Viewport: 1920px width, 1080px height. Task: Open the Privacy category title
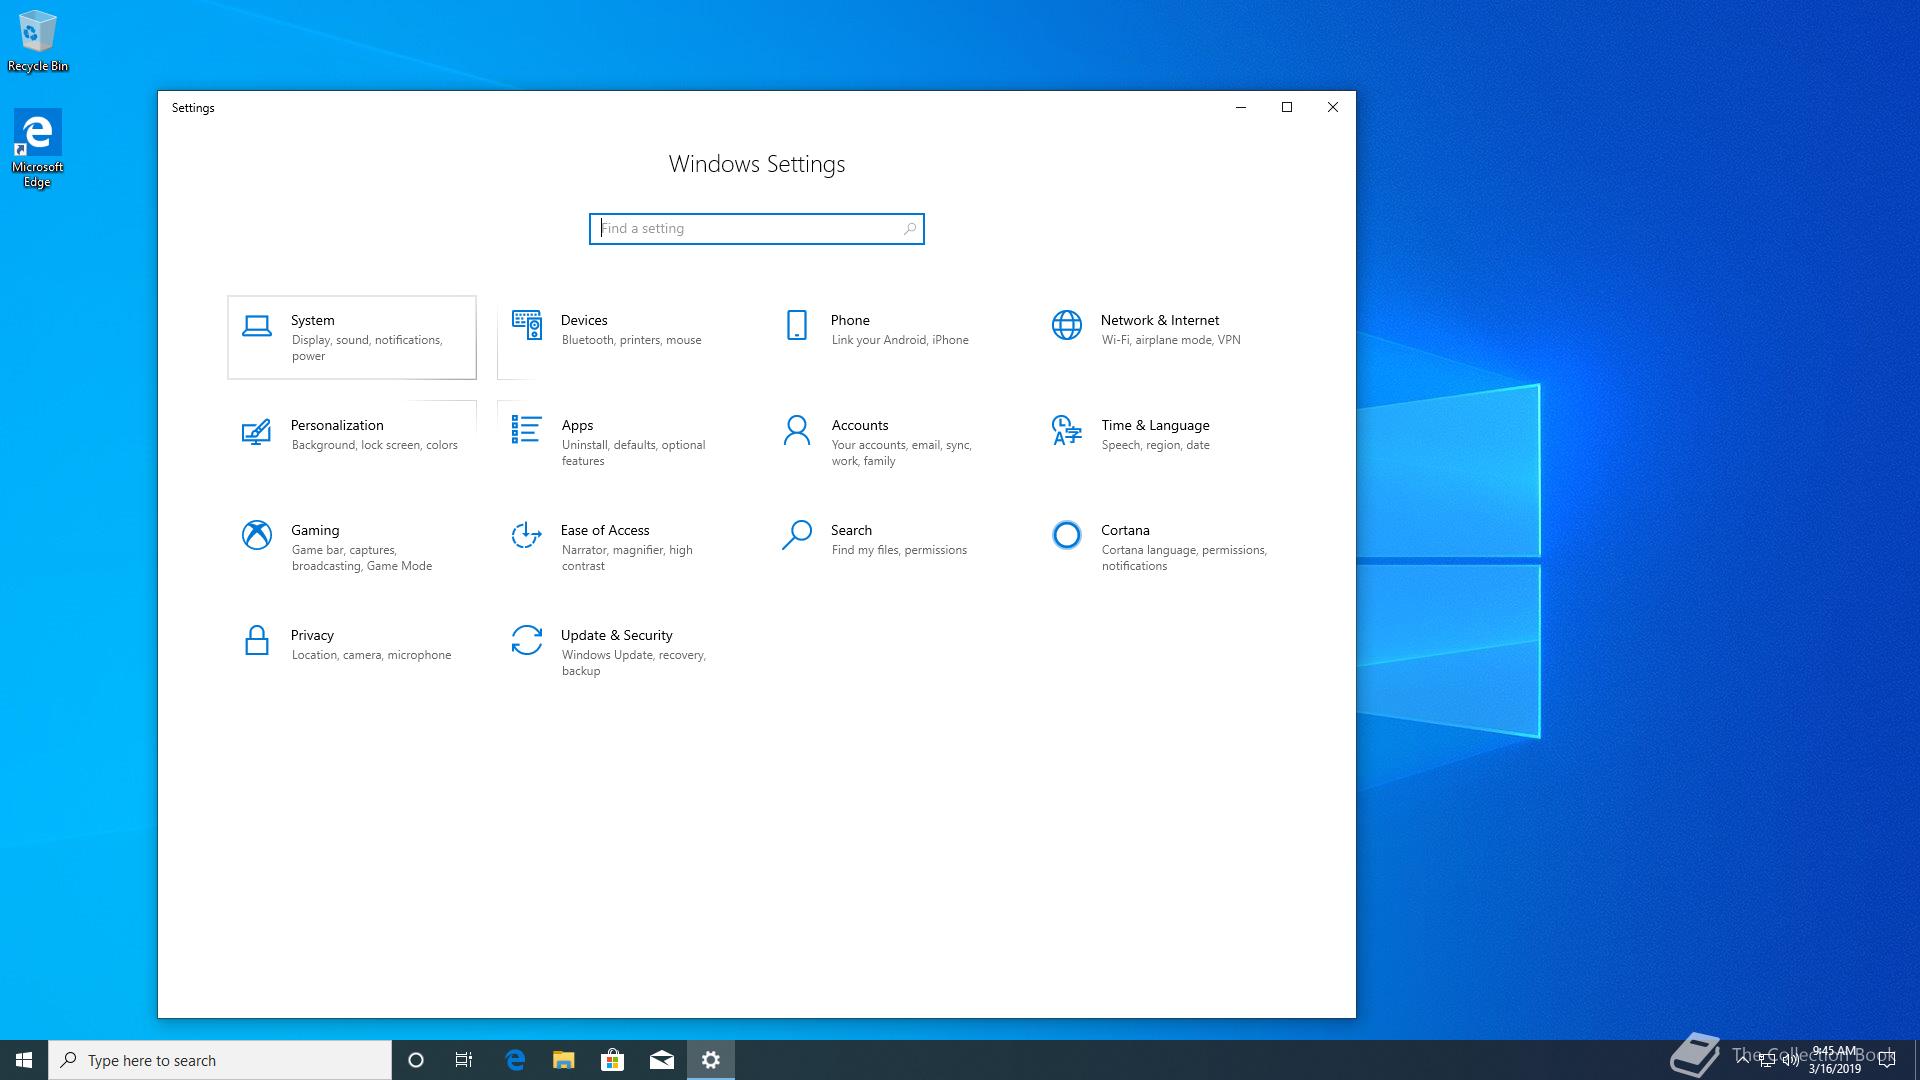pos(312,635)
